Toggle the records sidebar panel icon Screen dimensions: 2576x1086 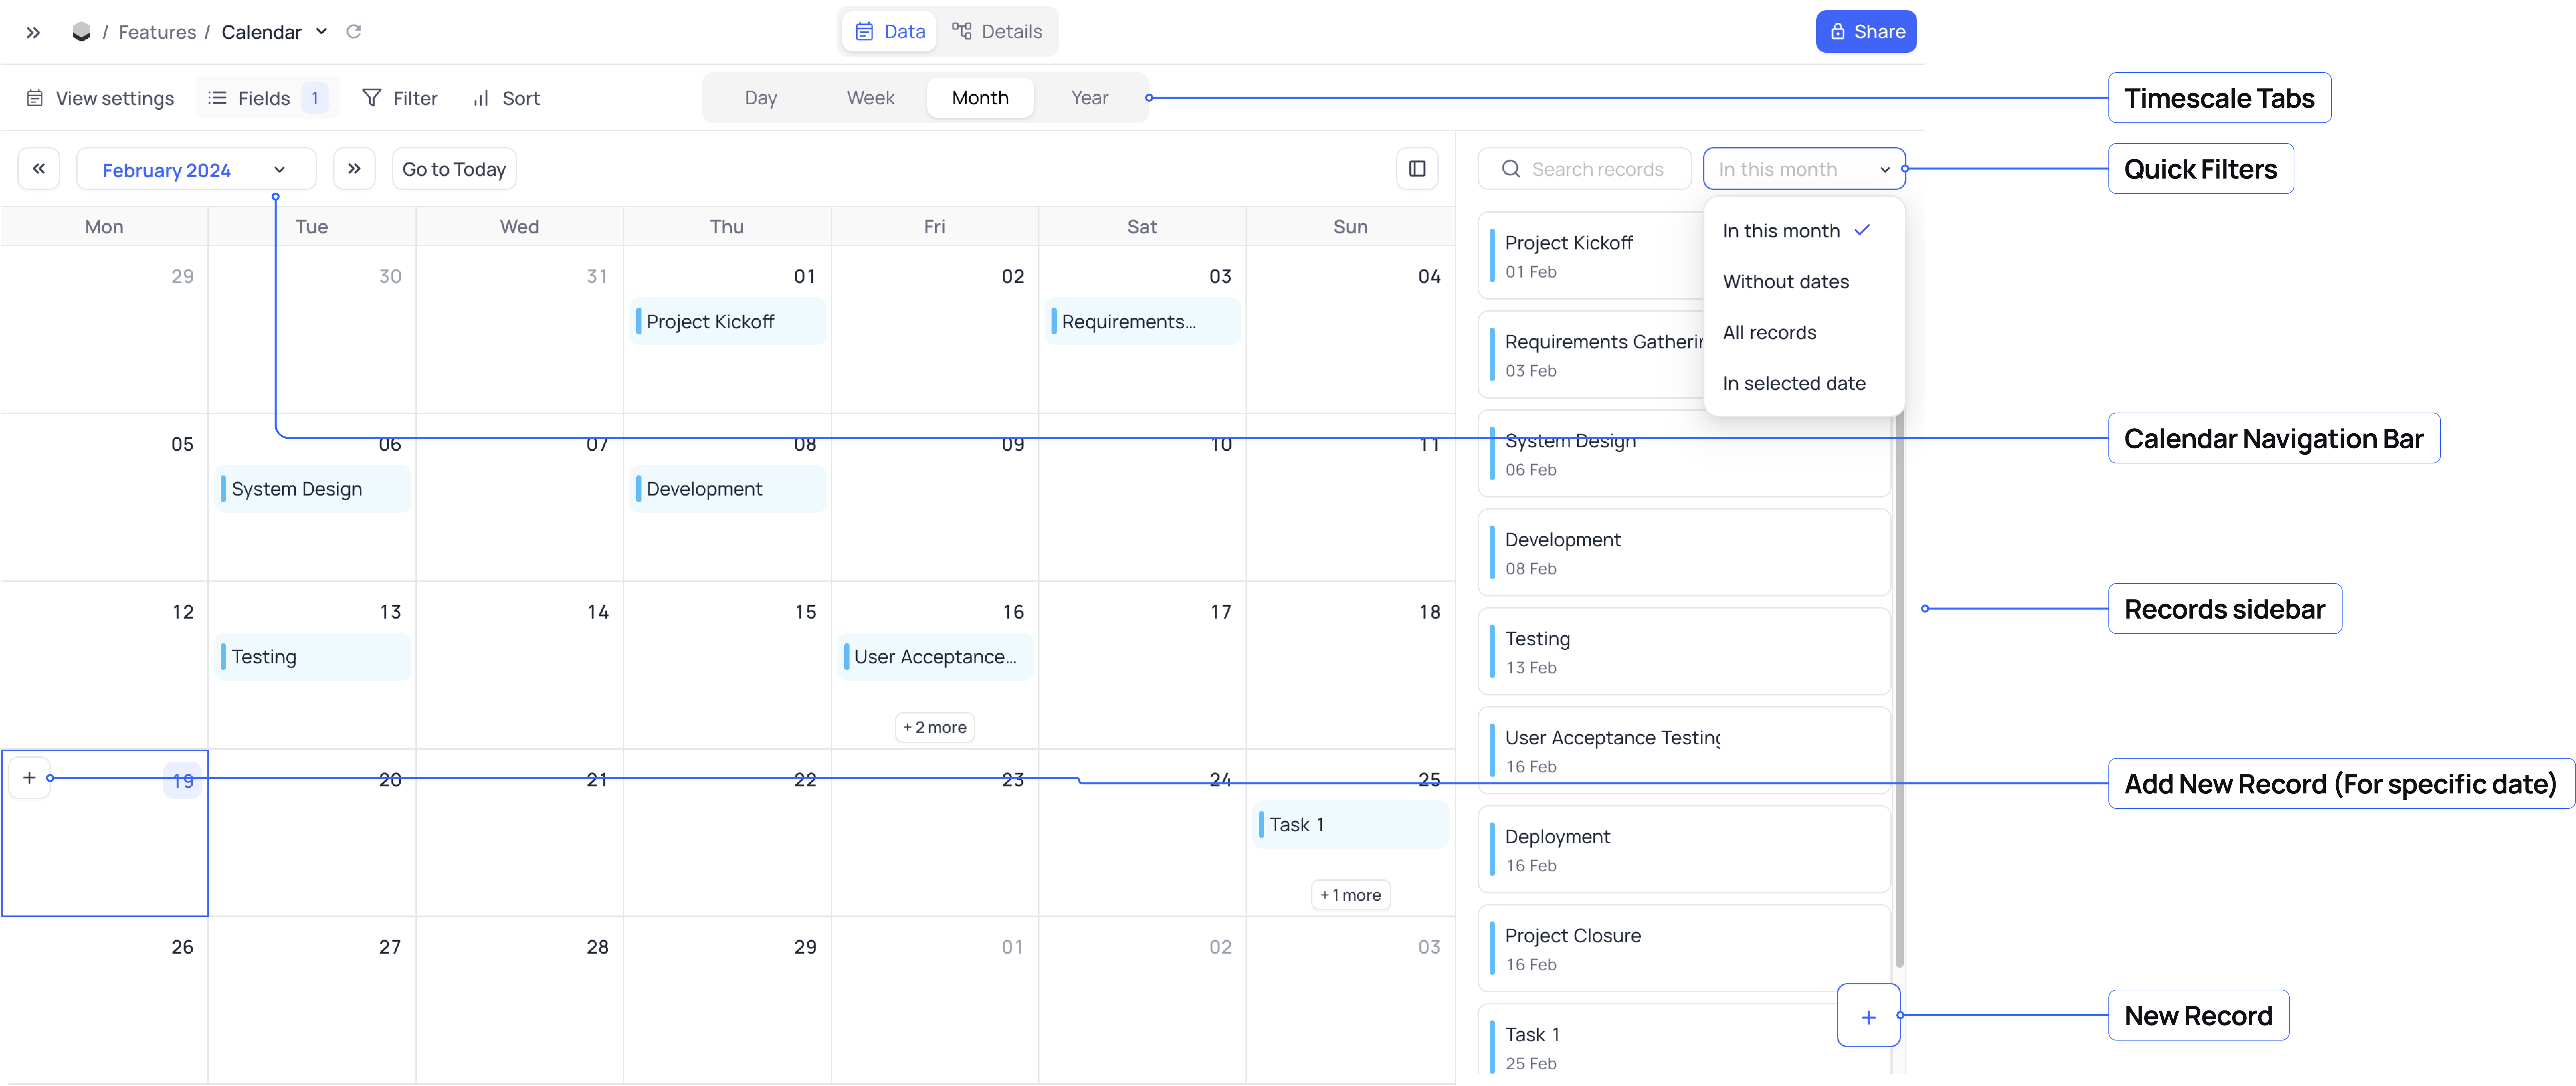click(1417, 169)
